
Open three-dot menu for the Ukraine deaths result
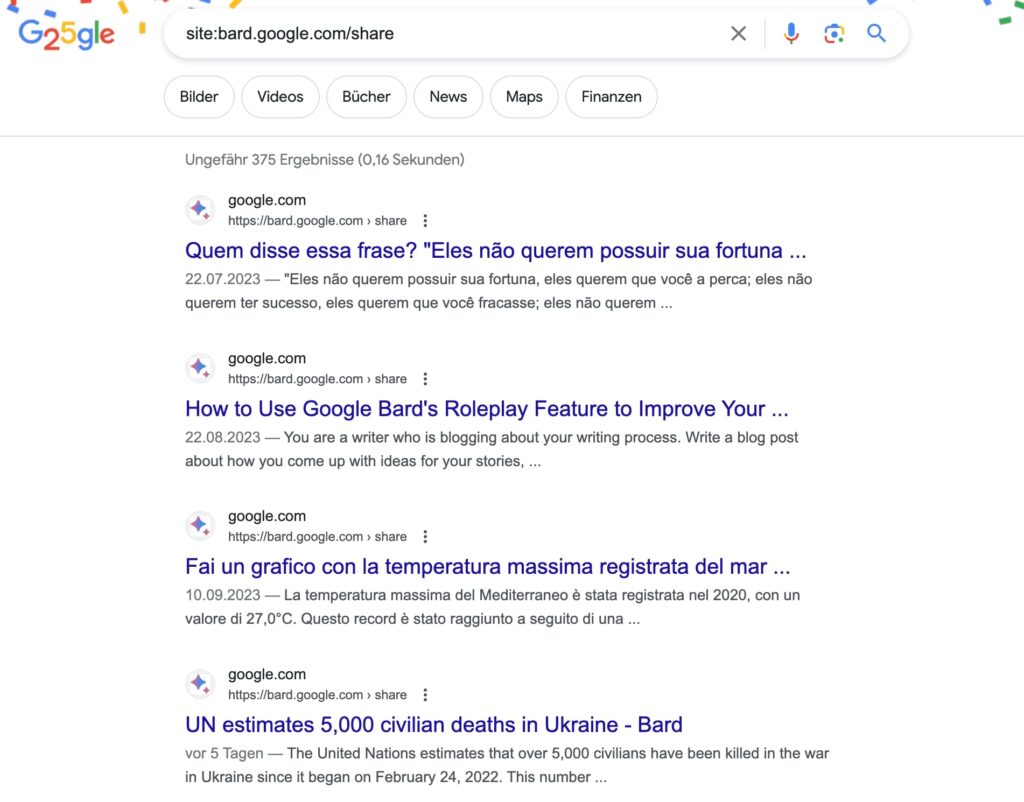click(425, 695)
